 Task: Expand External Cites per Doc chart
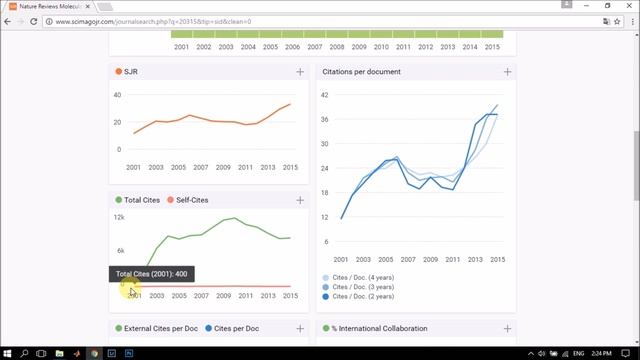coord(300,329)
